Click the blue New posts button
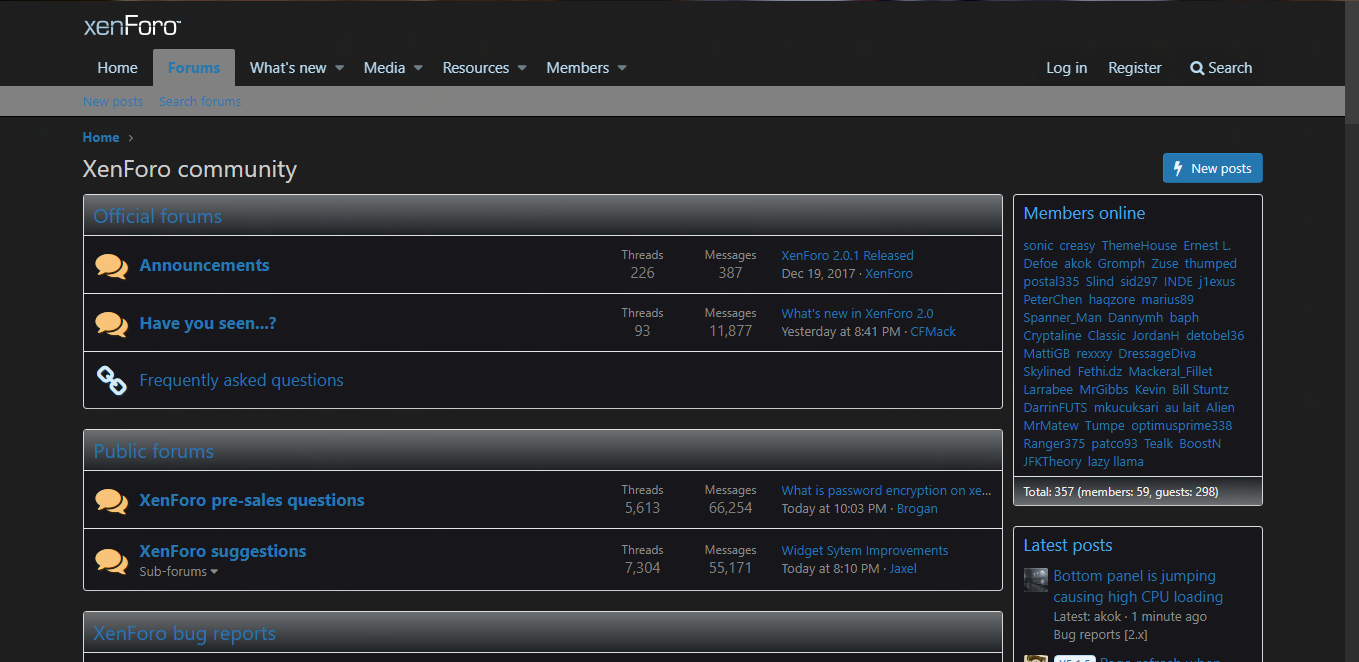Viewport: 1359px width, 662px height. tap(1212, 168)
